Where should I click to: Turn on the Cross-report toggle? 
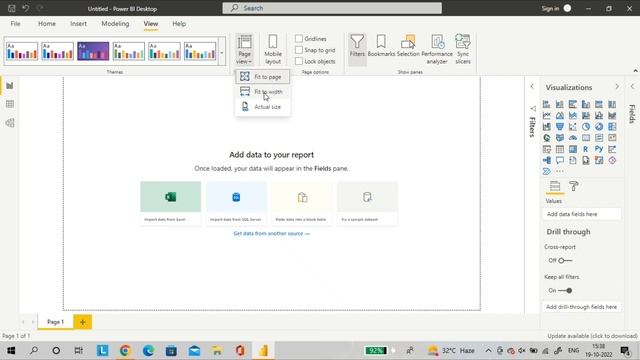tap(565, 260)
